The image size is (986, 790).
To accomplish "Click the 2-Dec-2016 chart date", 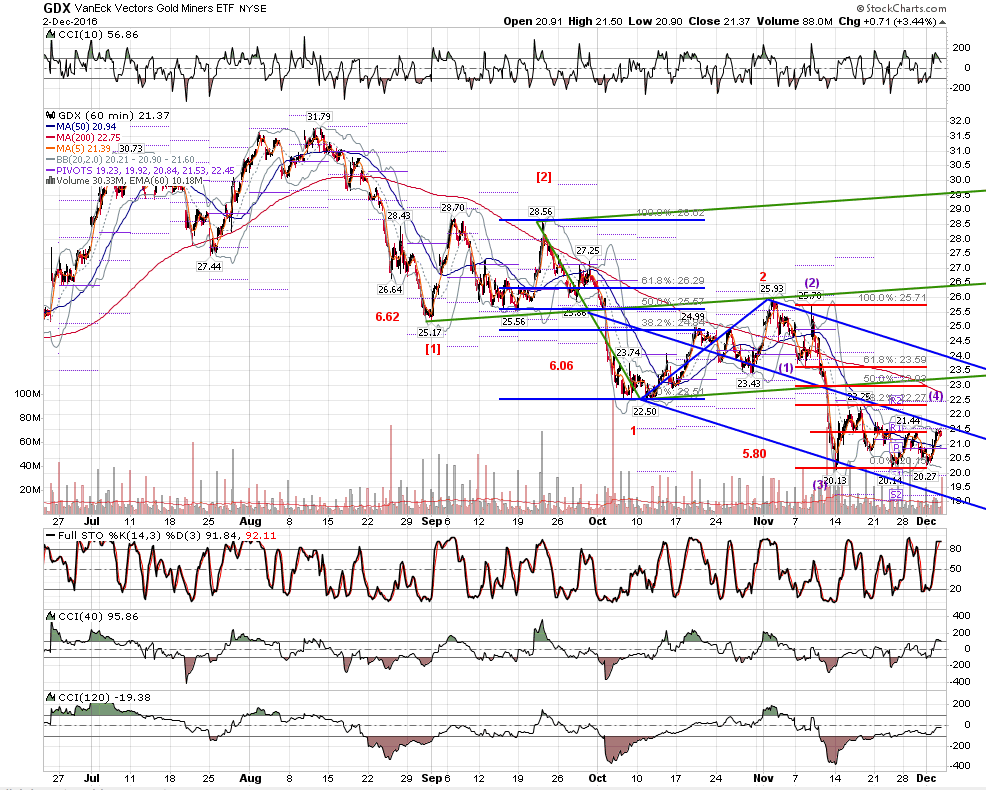I will pos(70,21).
